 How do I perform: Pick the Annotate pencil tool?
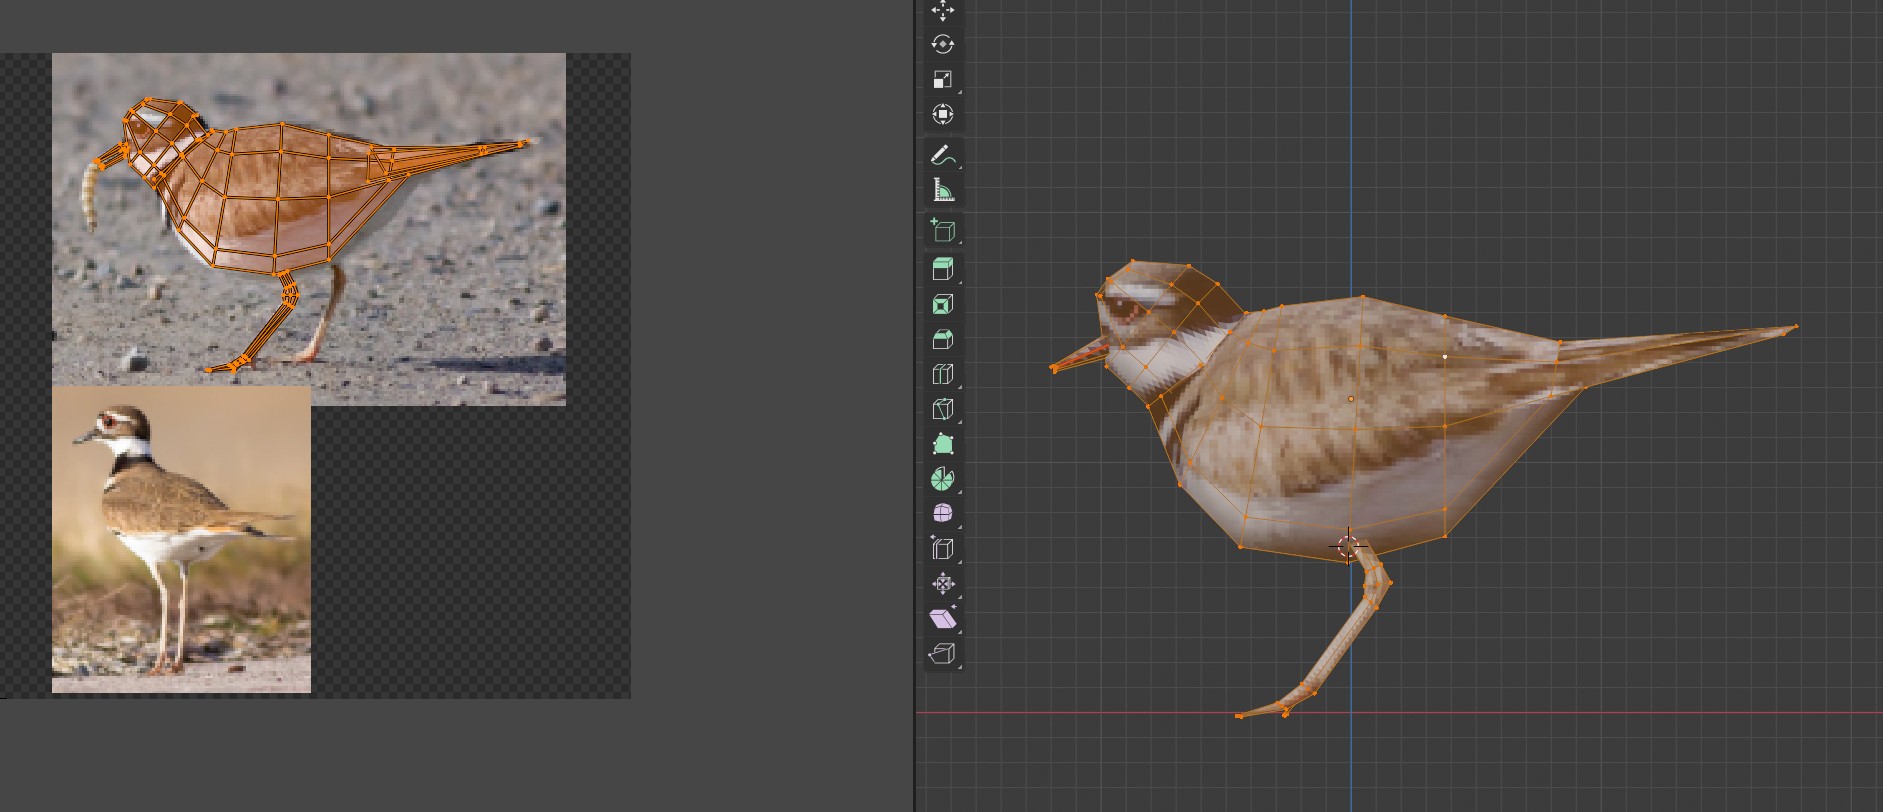pyautogui.click(x=942, y=156)
